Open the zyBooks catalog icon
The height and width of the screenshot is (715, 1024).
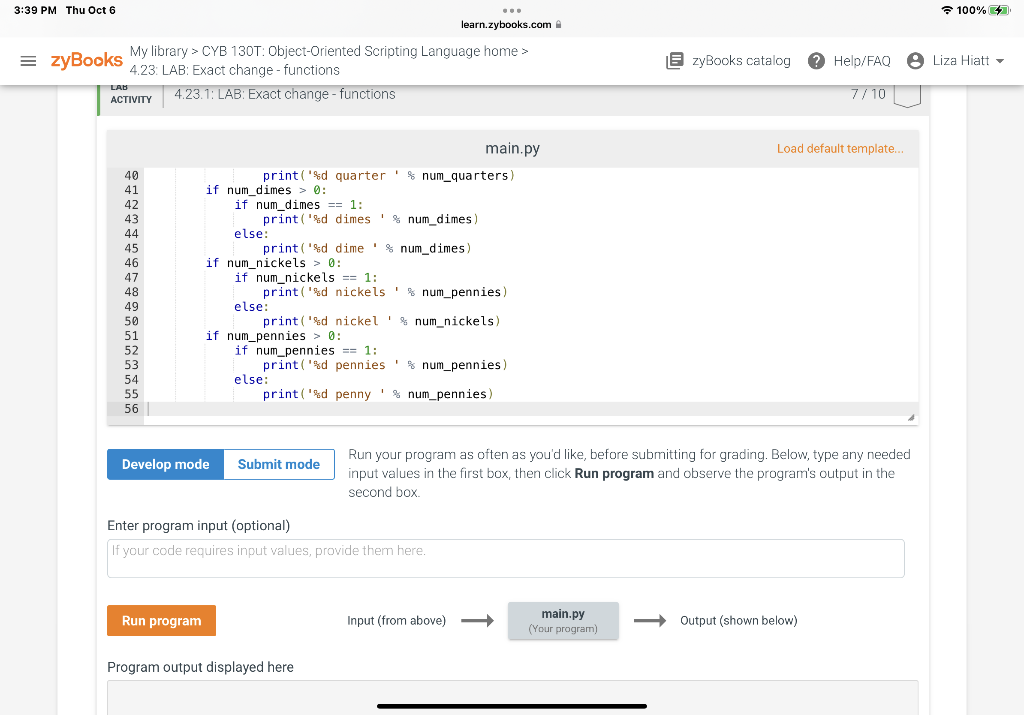point(674,61)
